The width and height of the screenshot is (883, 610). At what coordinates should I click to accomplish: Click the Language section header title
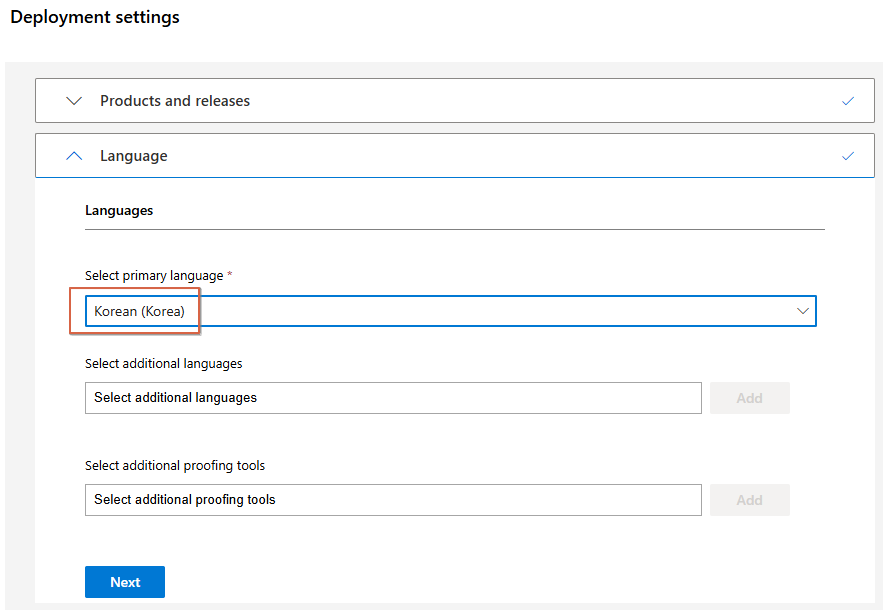click(134, 156)
